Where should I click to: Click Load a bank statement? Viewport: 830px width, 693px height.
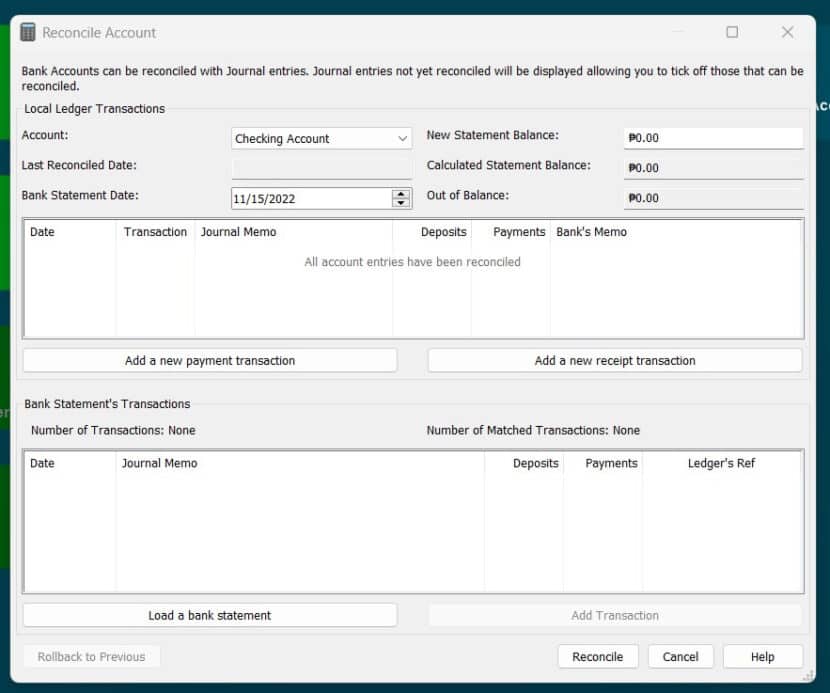209,615
